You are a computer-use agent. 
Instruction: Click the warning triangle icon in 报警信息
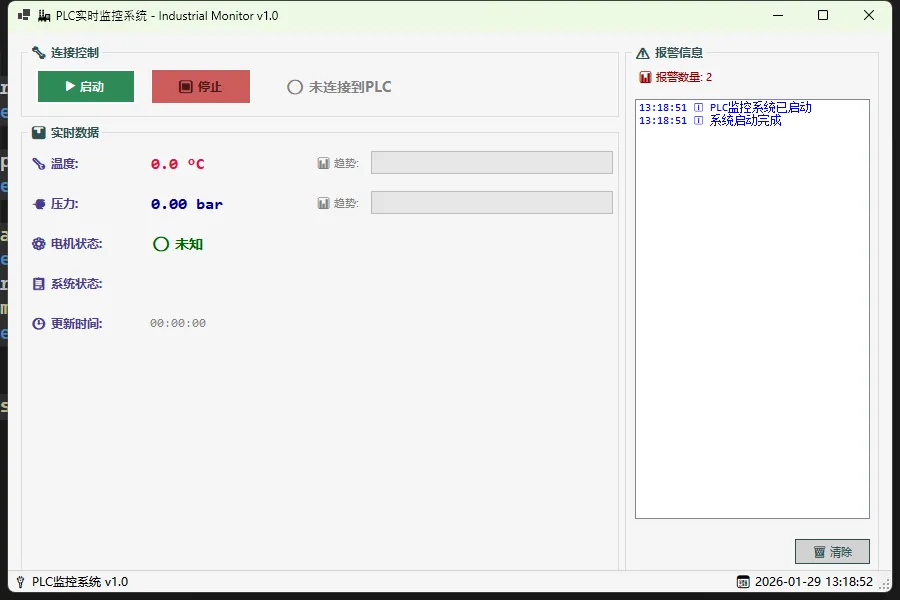tap(643, 53)
